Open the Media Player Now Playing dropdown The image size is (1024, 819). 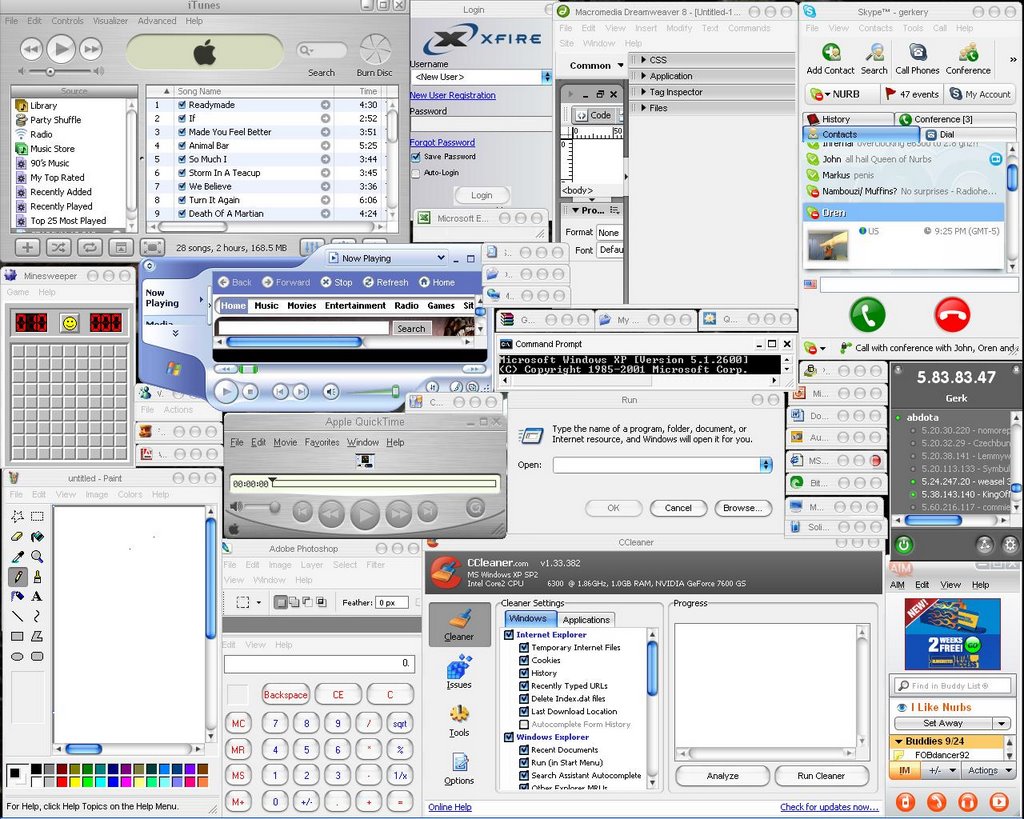441,258
